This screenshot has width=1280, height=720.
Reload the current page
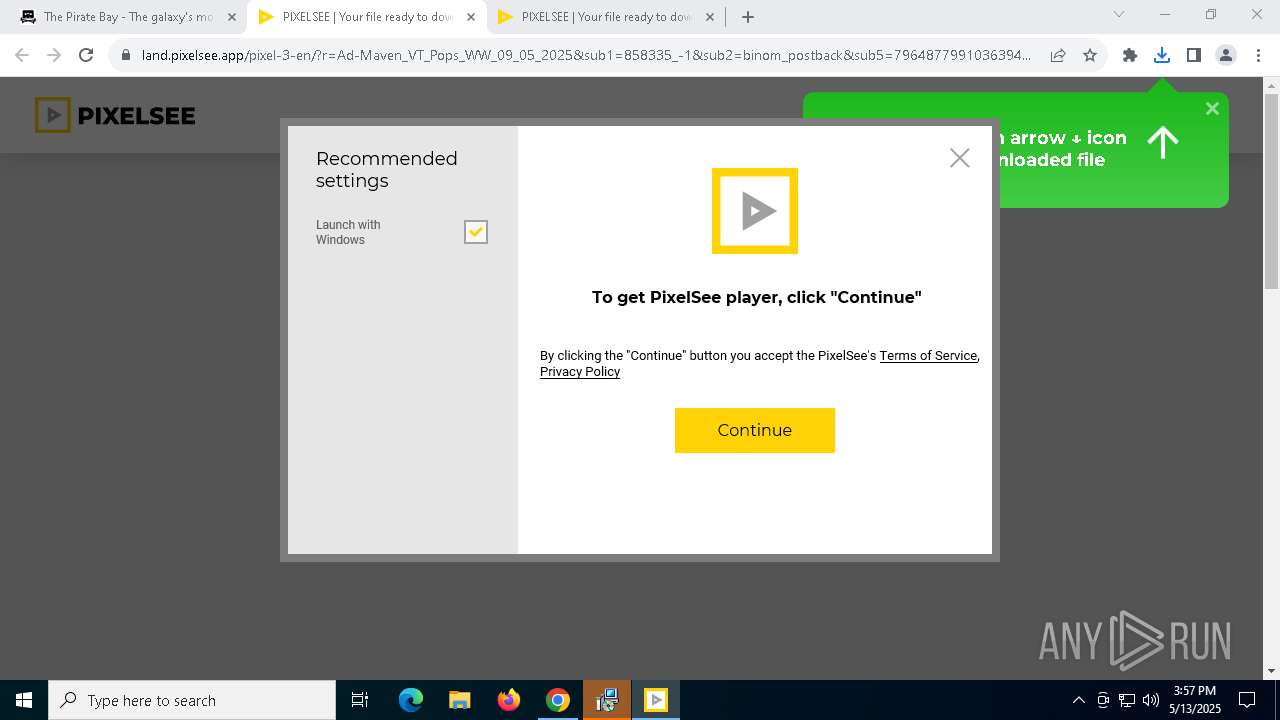86,55
